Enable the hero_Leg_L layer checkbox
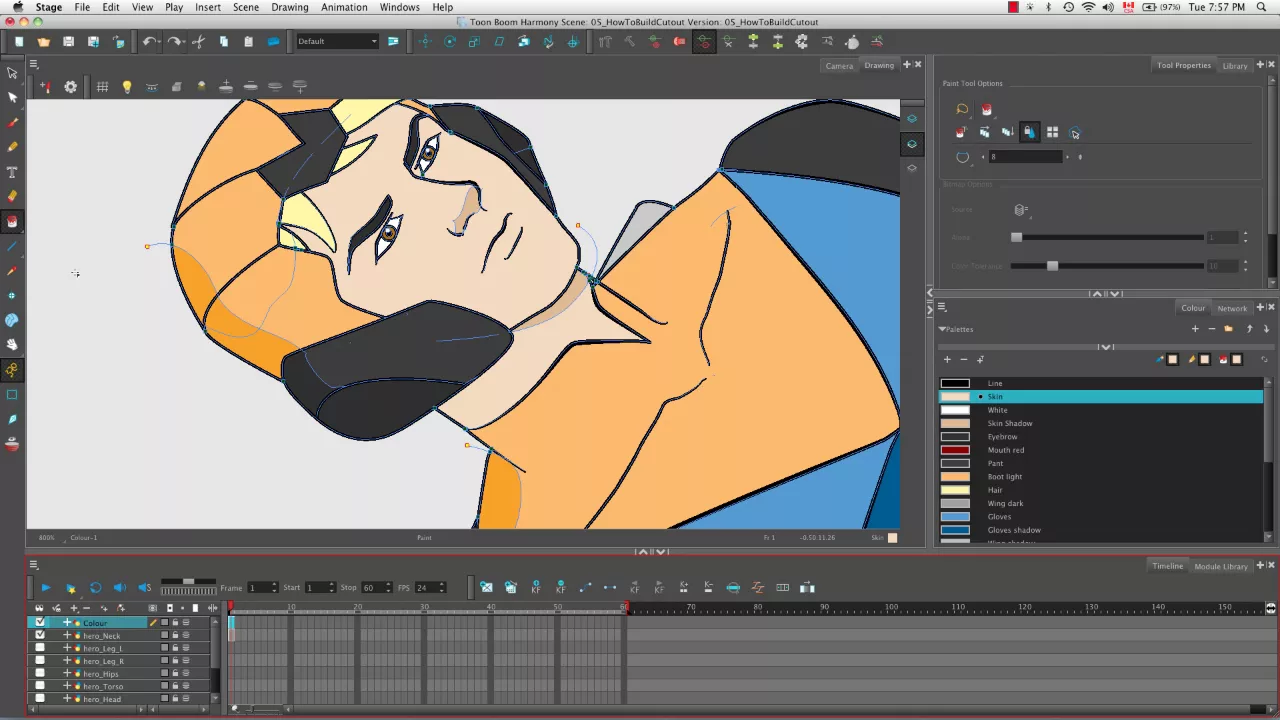Image resolution: width=1280 pixels, height=720 pixels. pyautogui.click(x=40, y=648)
